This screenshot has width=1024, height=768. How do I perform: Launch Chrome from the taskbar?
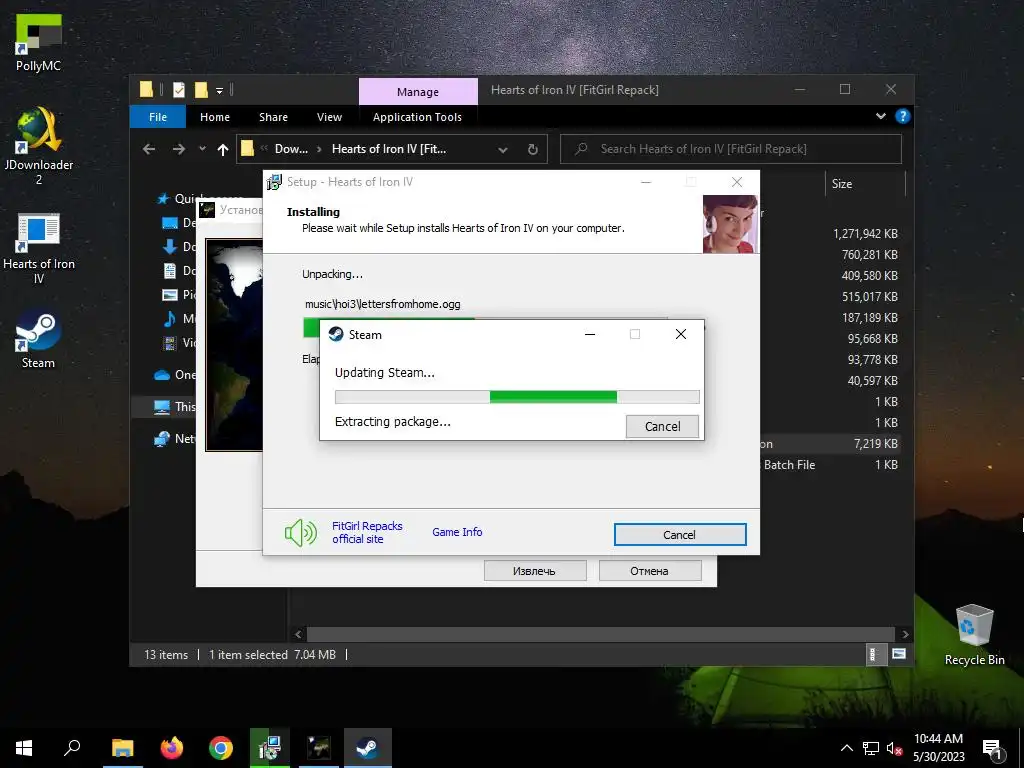coord(221,748)
